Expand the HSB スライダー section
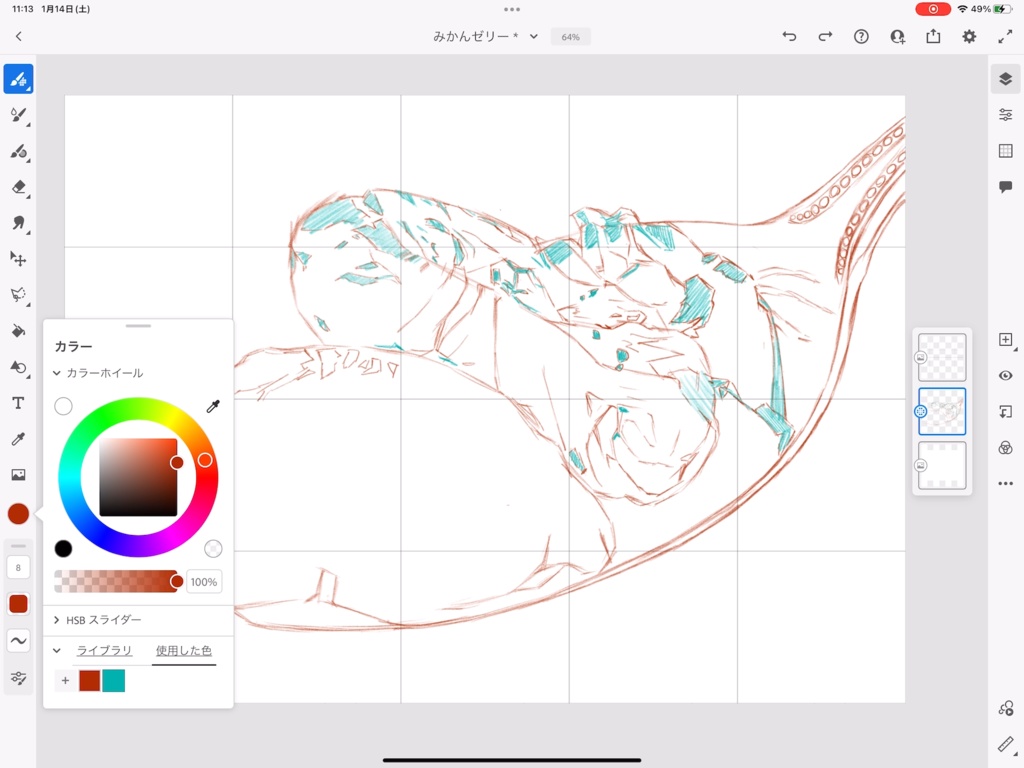This screenshot has height=768, width=1024. 57,621
